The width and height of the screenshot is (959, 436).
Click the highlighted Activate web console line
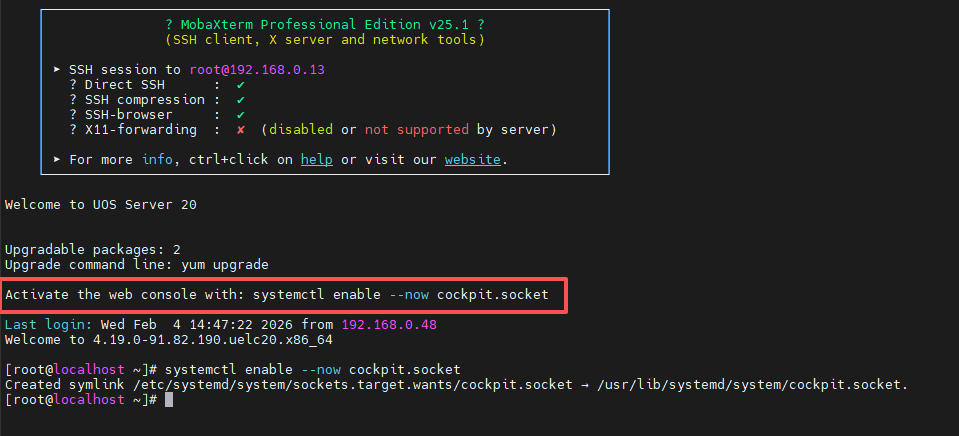pos(277,295)
